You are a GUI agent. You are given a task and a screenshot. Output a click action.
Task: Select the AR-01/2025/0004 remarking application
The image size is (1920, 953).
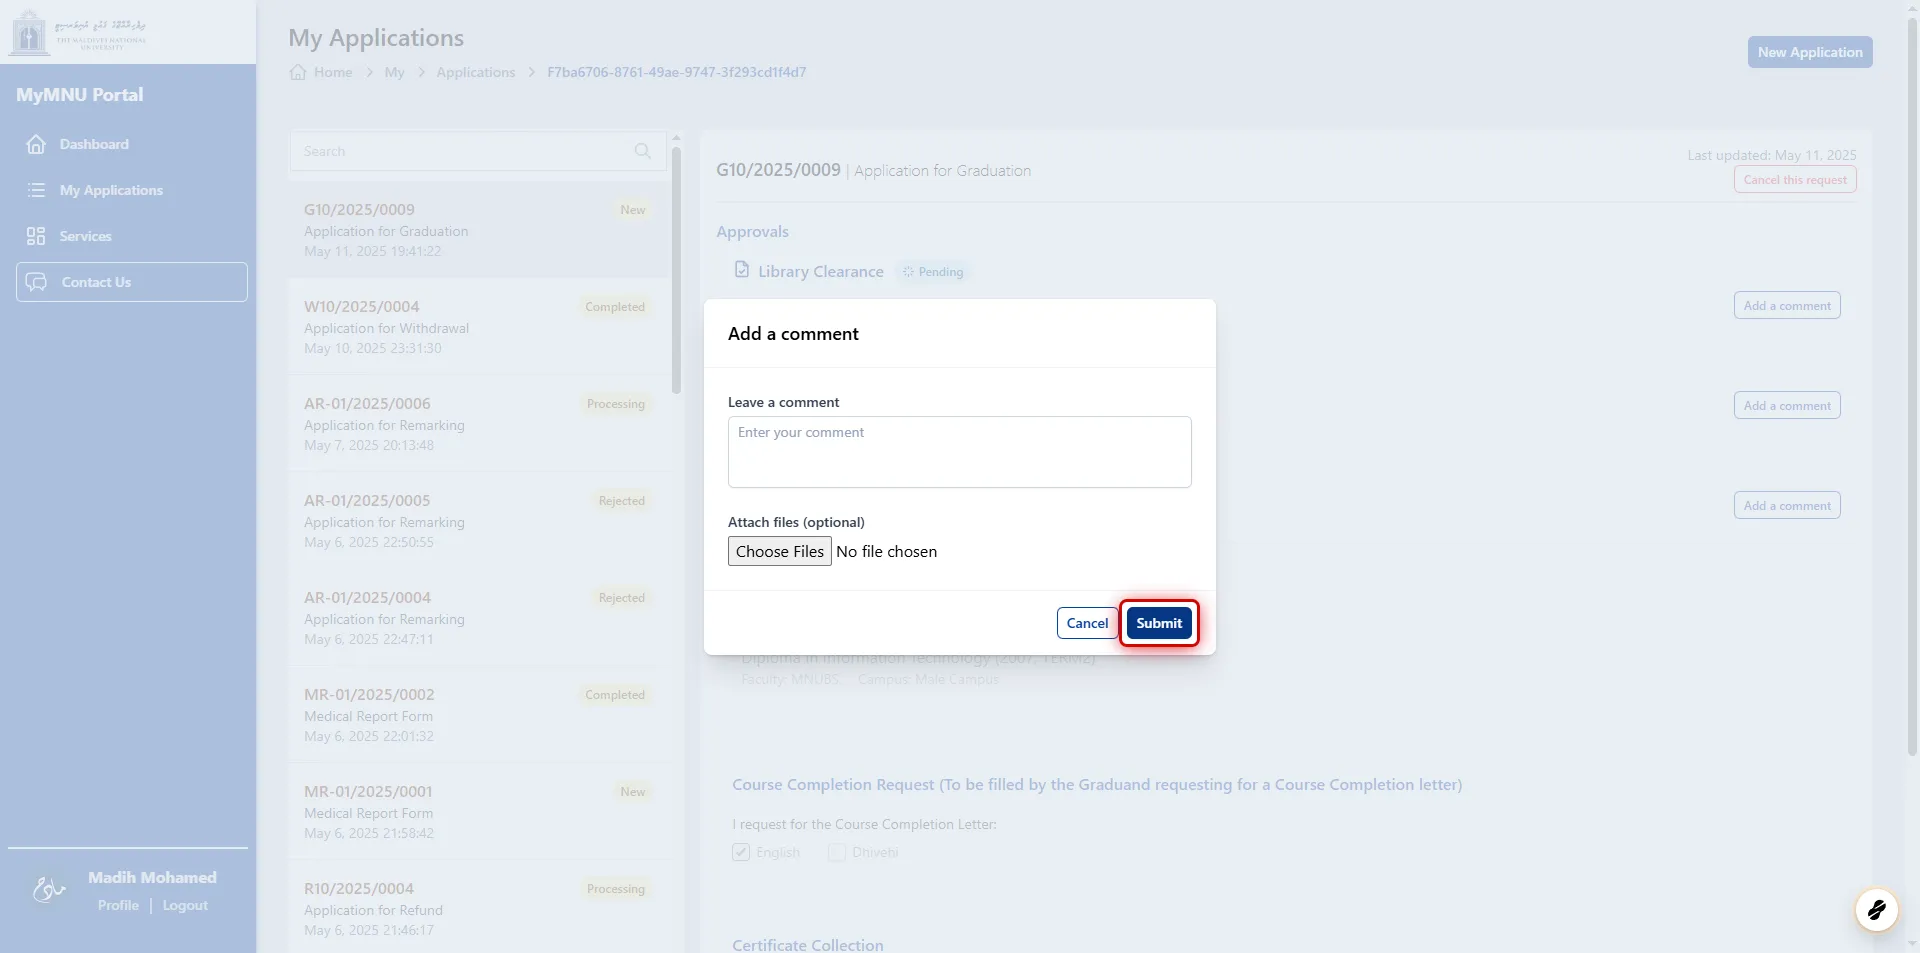(478, 618)
